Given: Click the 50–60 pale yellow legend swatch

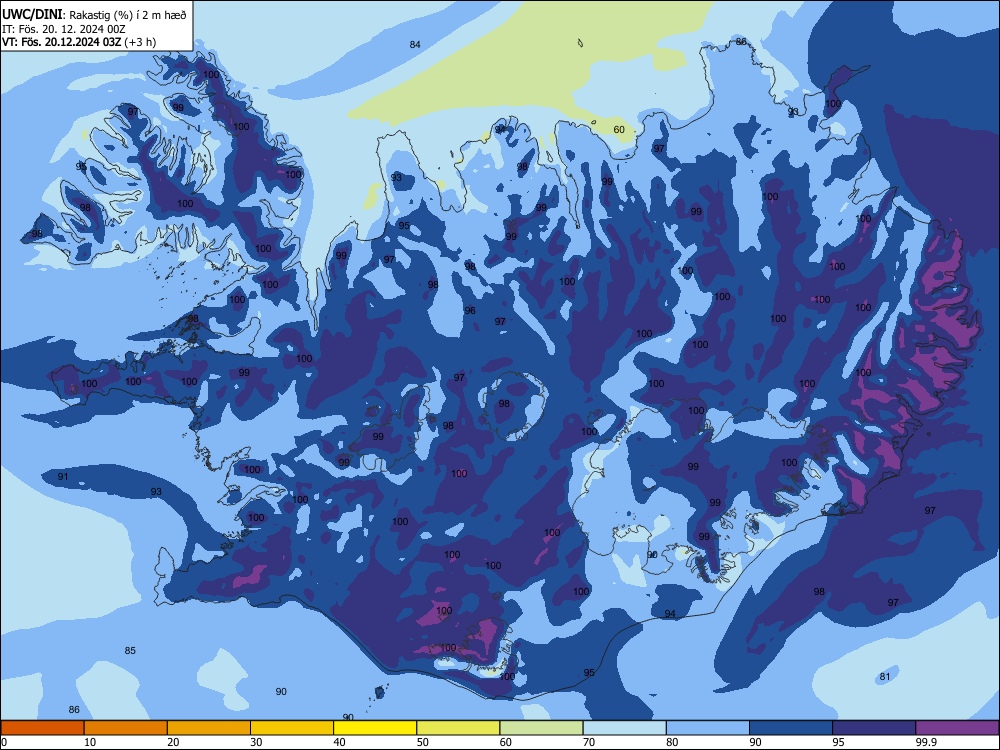Looking at the screenshot, I should [x=458, y=728].
